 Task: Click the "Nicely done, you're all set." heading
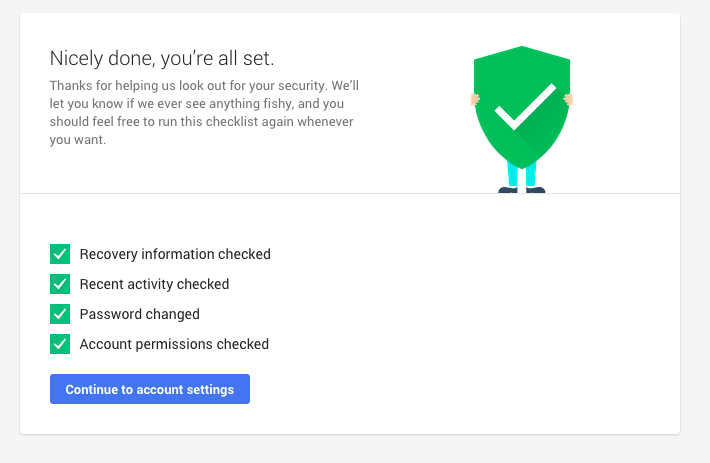pyautogui.click(x=161, y=57)
